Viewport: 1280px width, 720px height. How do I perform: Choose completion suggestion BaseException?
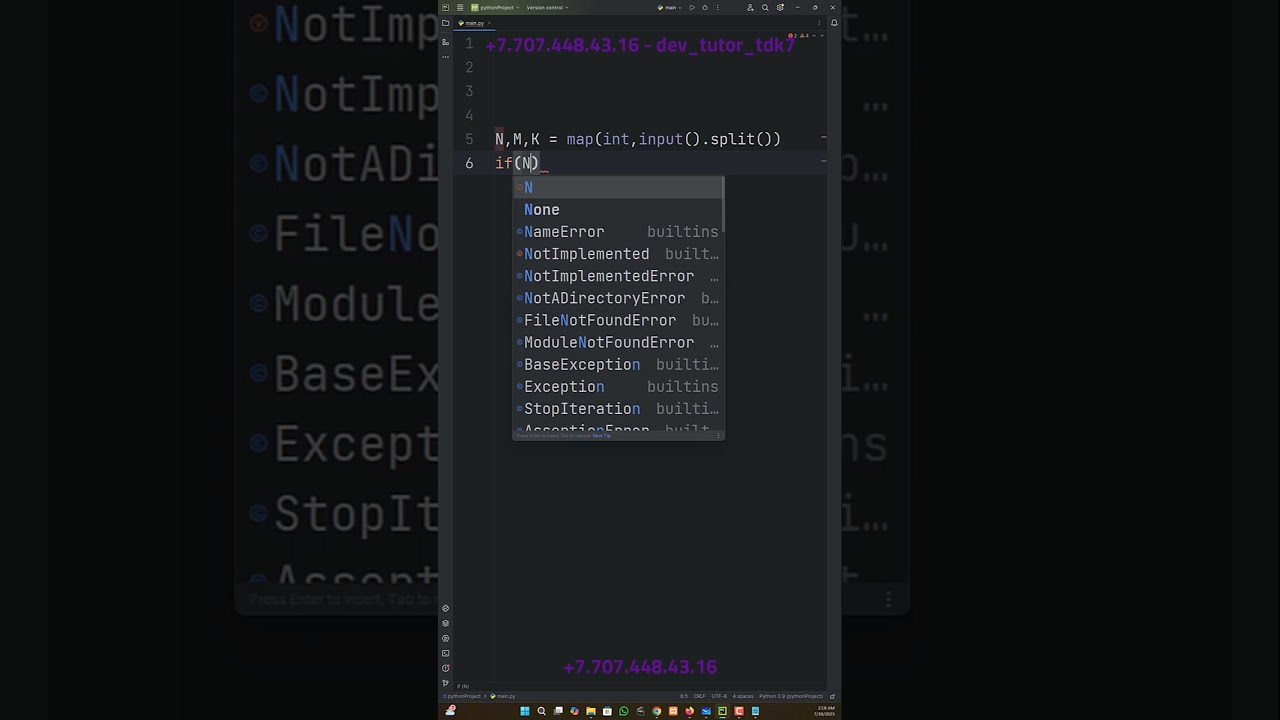[x=618, y=364]
